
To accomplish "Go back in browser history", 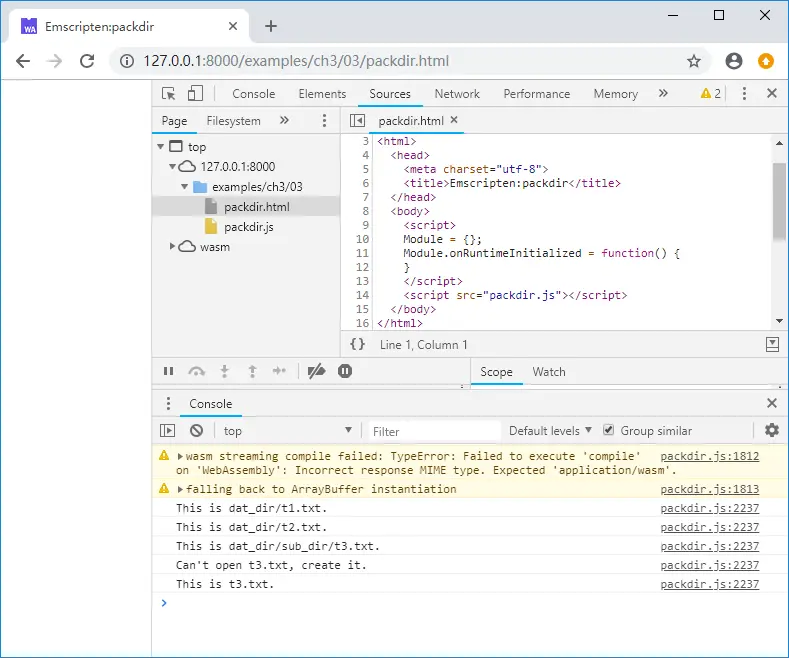I will 23,61.
